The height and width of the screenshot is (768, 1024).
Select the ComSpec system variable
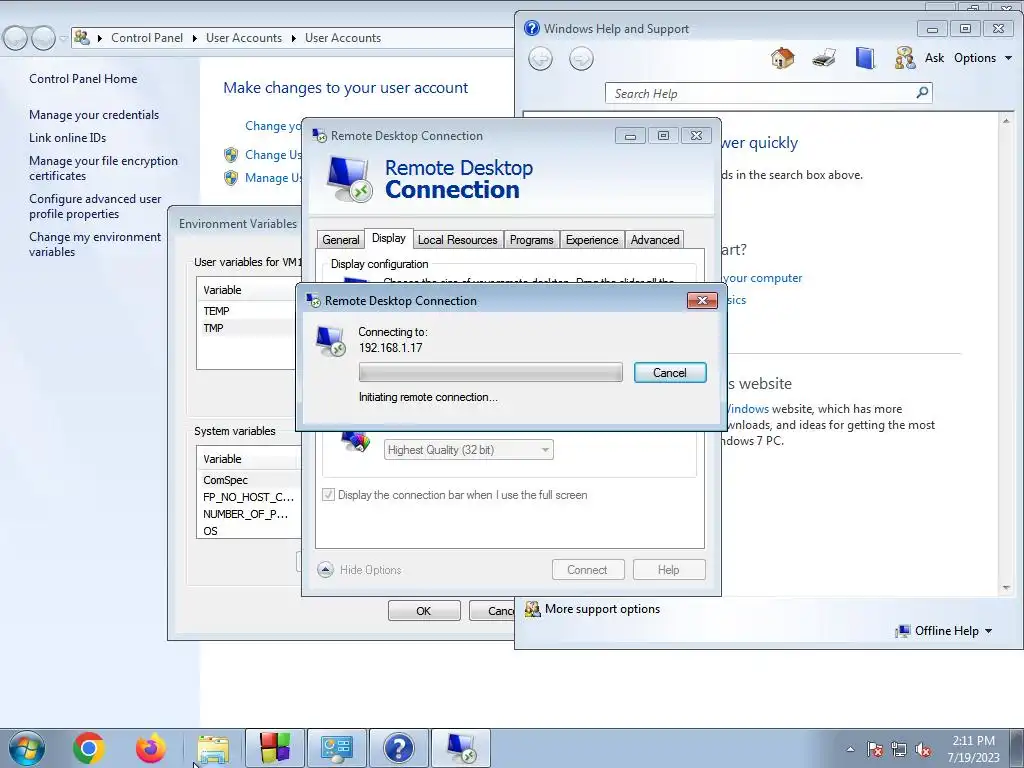tap(249, 480)
